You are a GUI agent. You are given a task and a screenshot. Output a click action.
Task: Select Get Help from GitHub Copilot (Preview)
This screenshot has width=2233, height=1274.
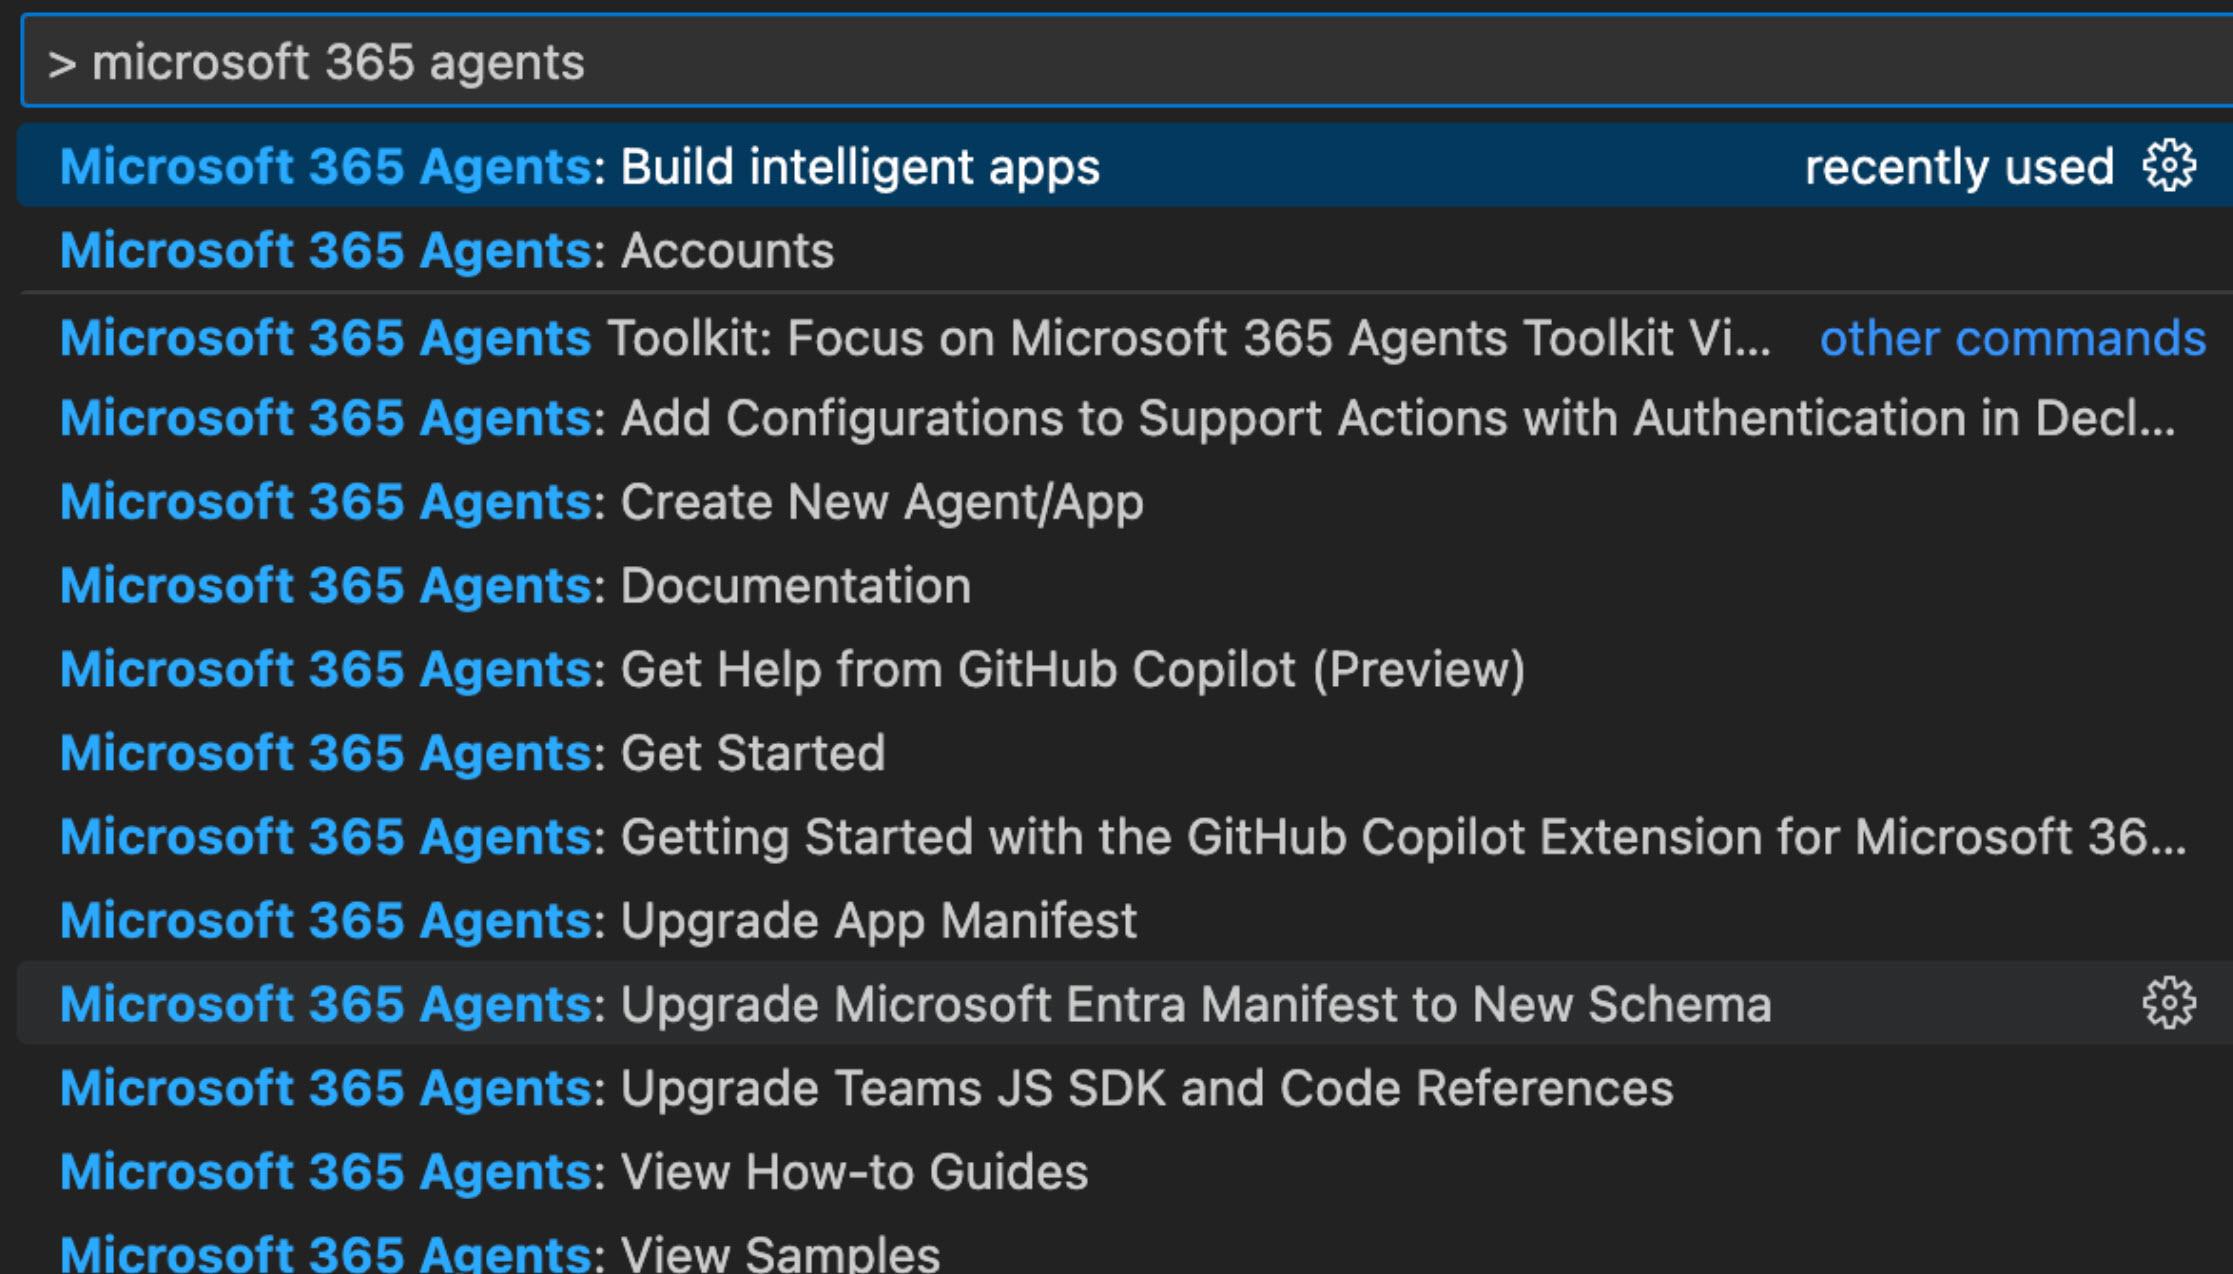click(x=792, y=670)
